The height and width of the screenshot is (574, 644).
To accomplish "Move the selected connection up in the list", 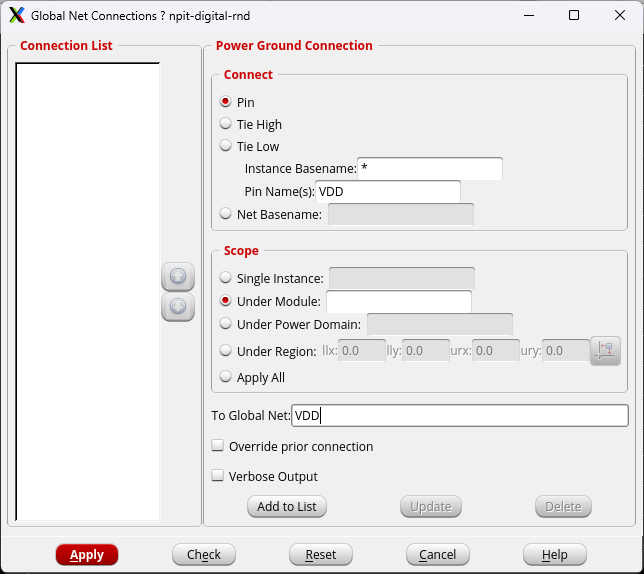I will (178, 276).
